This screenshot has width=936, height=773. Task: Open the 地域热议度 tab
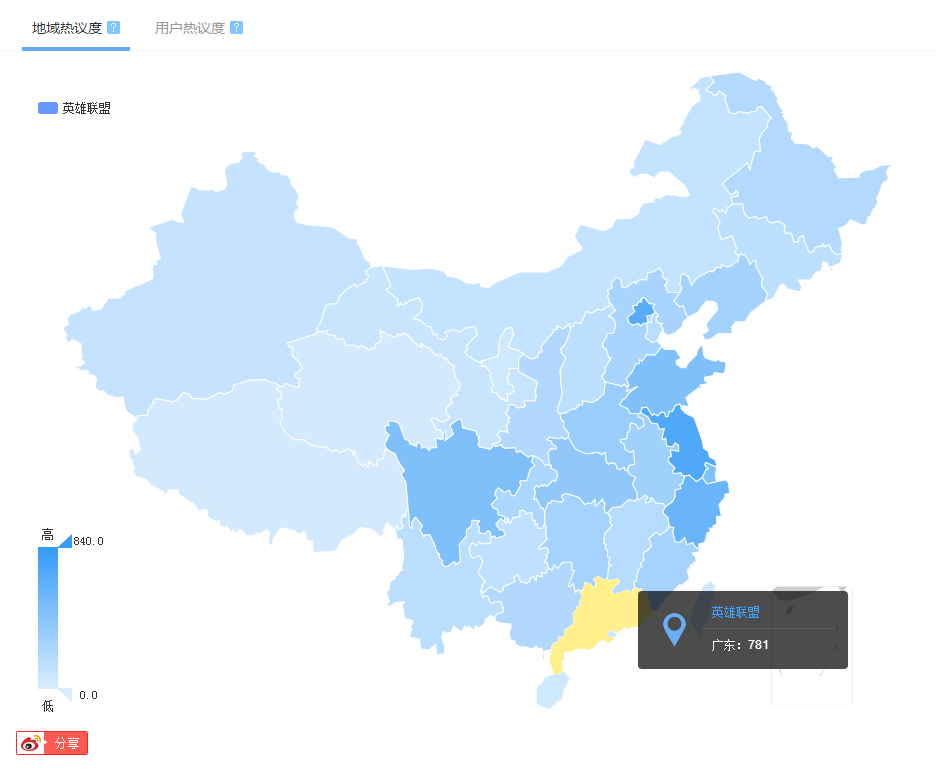pyautogui.click(x=67, y=28)
